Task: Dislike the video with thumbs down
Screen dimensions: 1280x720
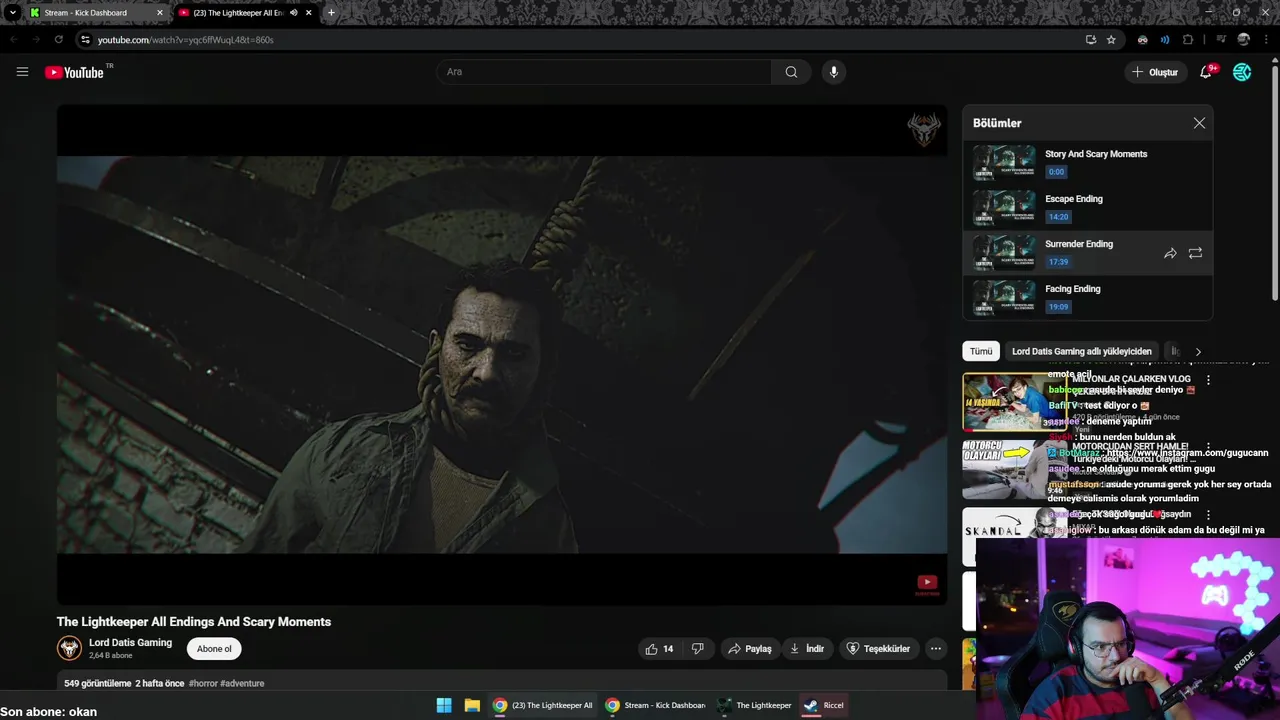Action: pos(698,649)
